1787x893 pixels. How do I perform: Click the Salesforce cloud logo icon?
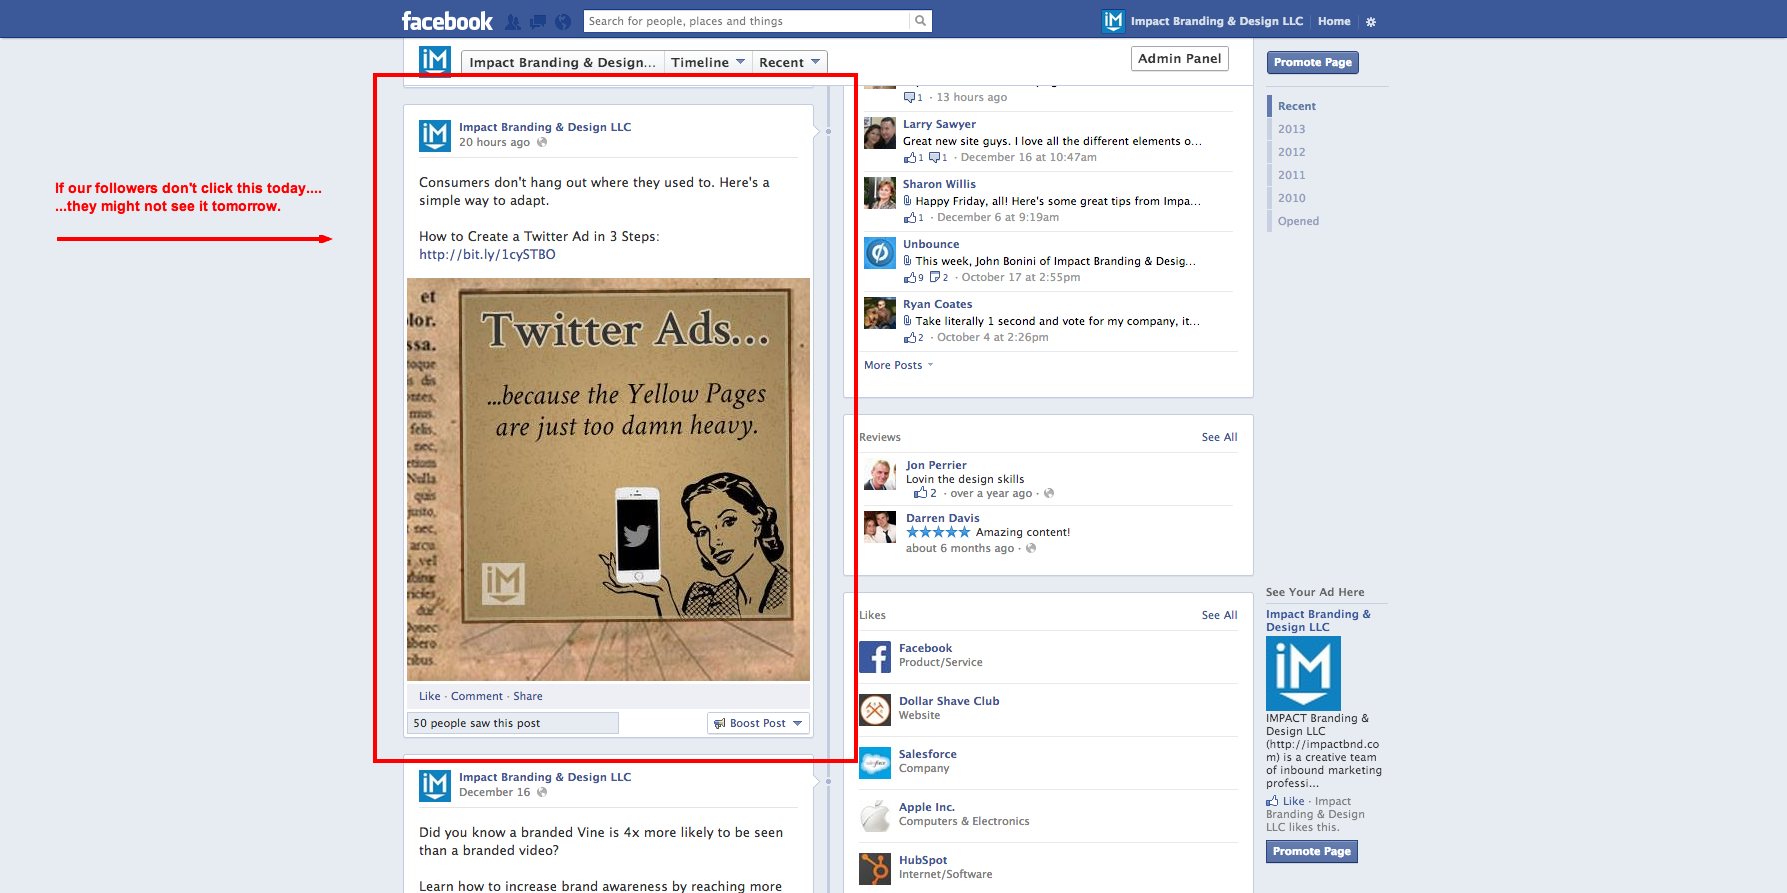click(875, 763)
